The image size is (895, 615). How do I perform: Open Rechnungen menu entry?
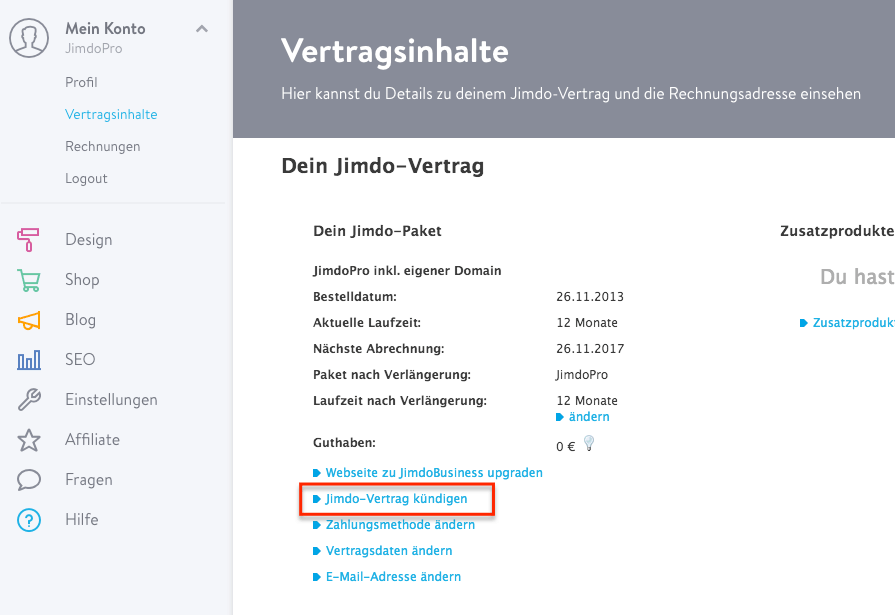(103, 146)
